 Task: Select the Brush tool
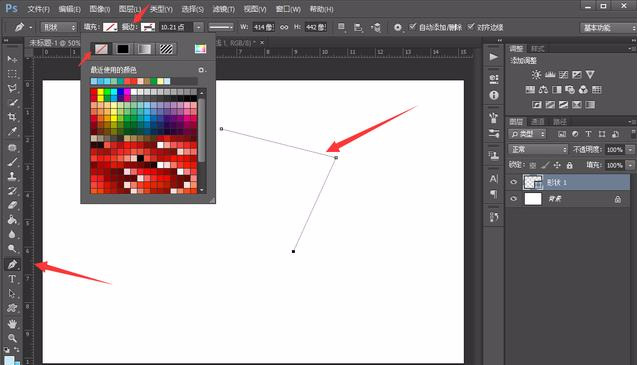pos(12,162)
